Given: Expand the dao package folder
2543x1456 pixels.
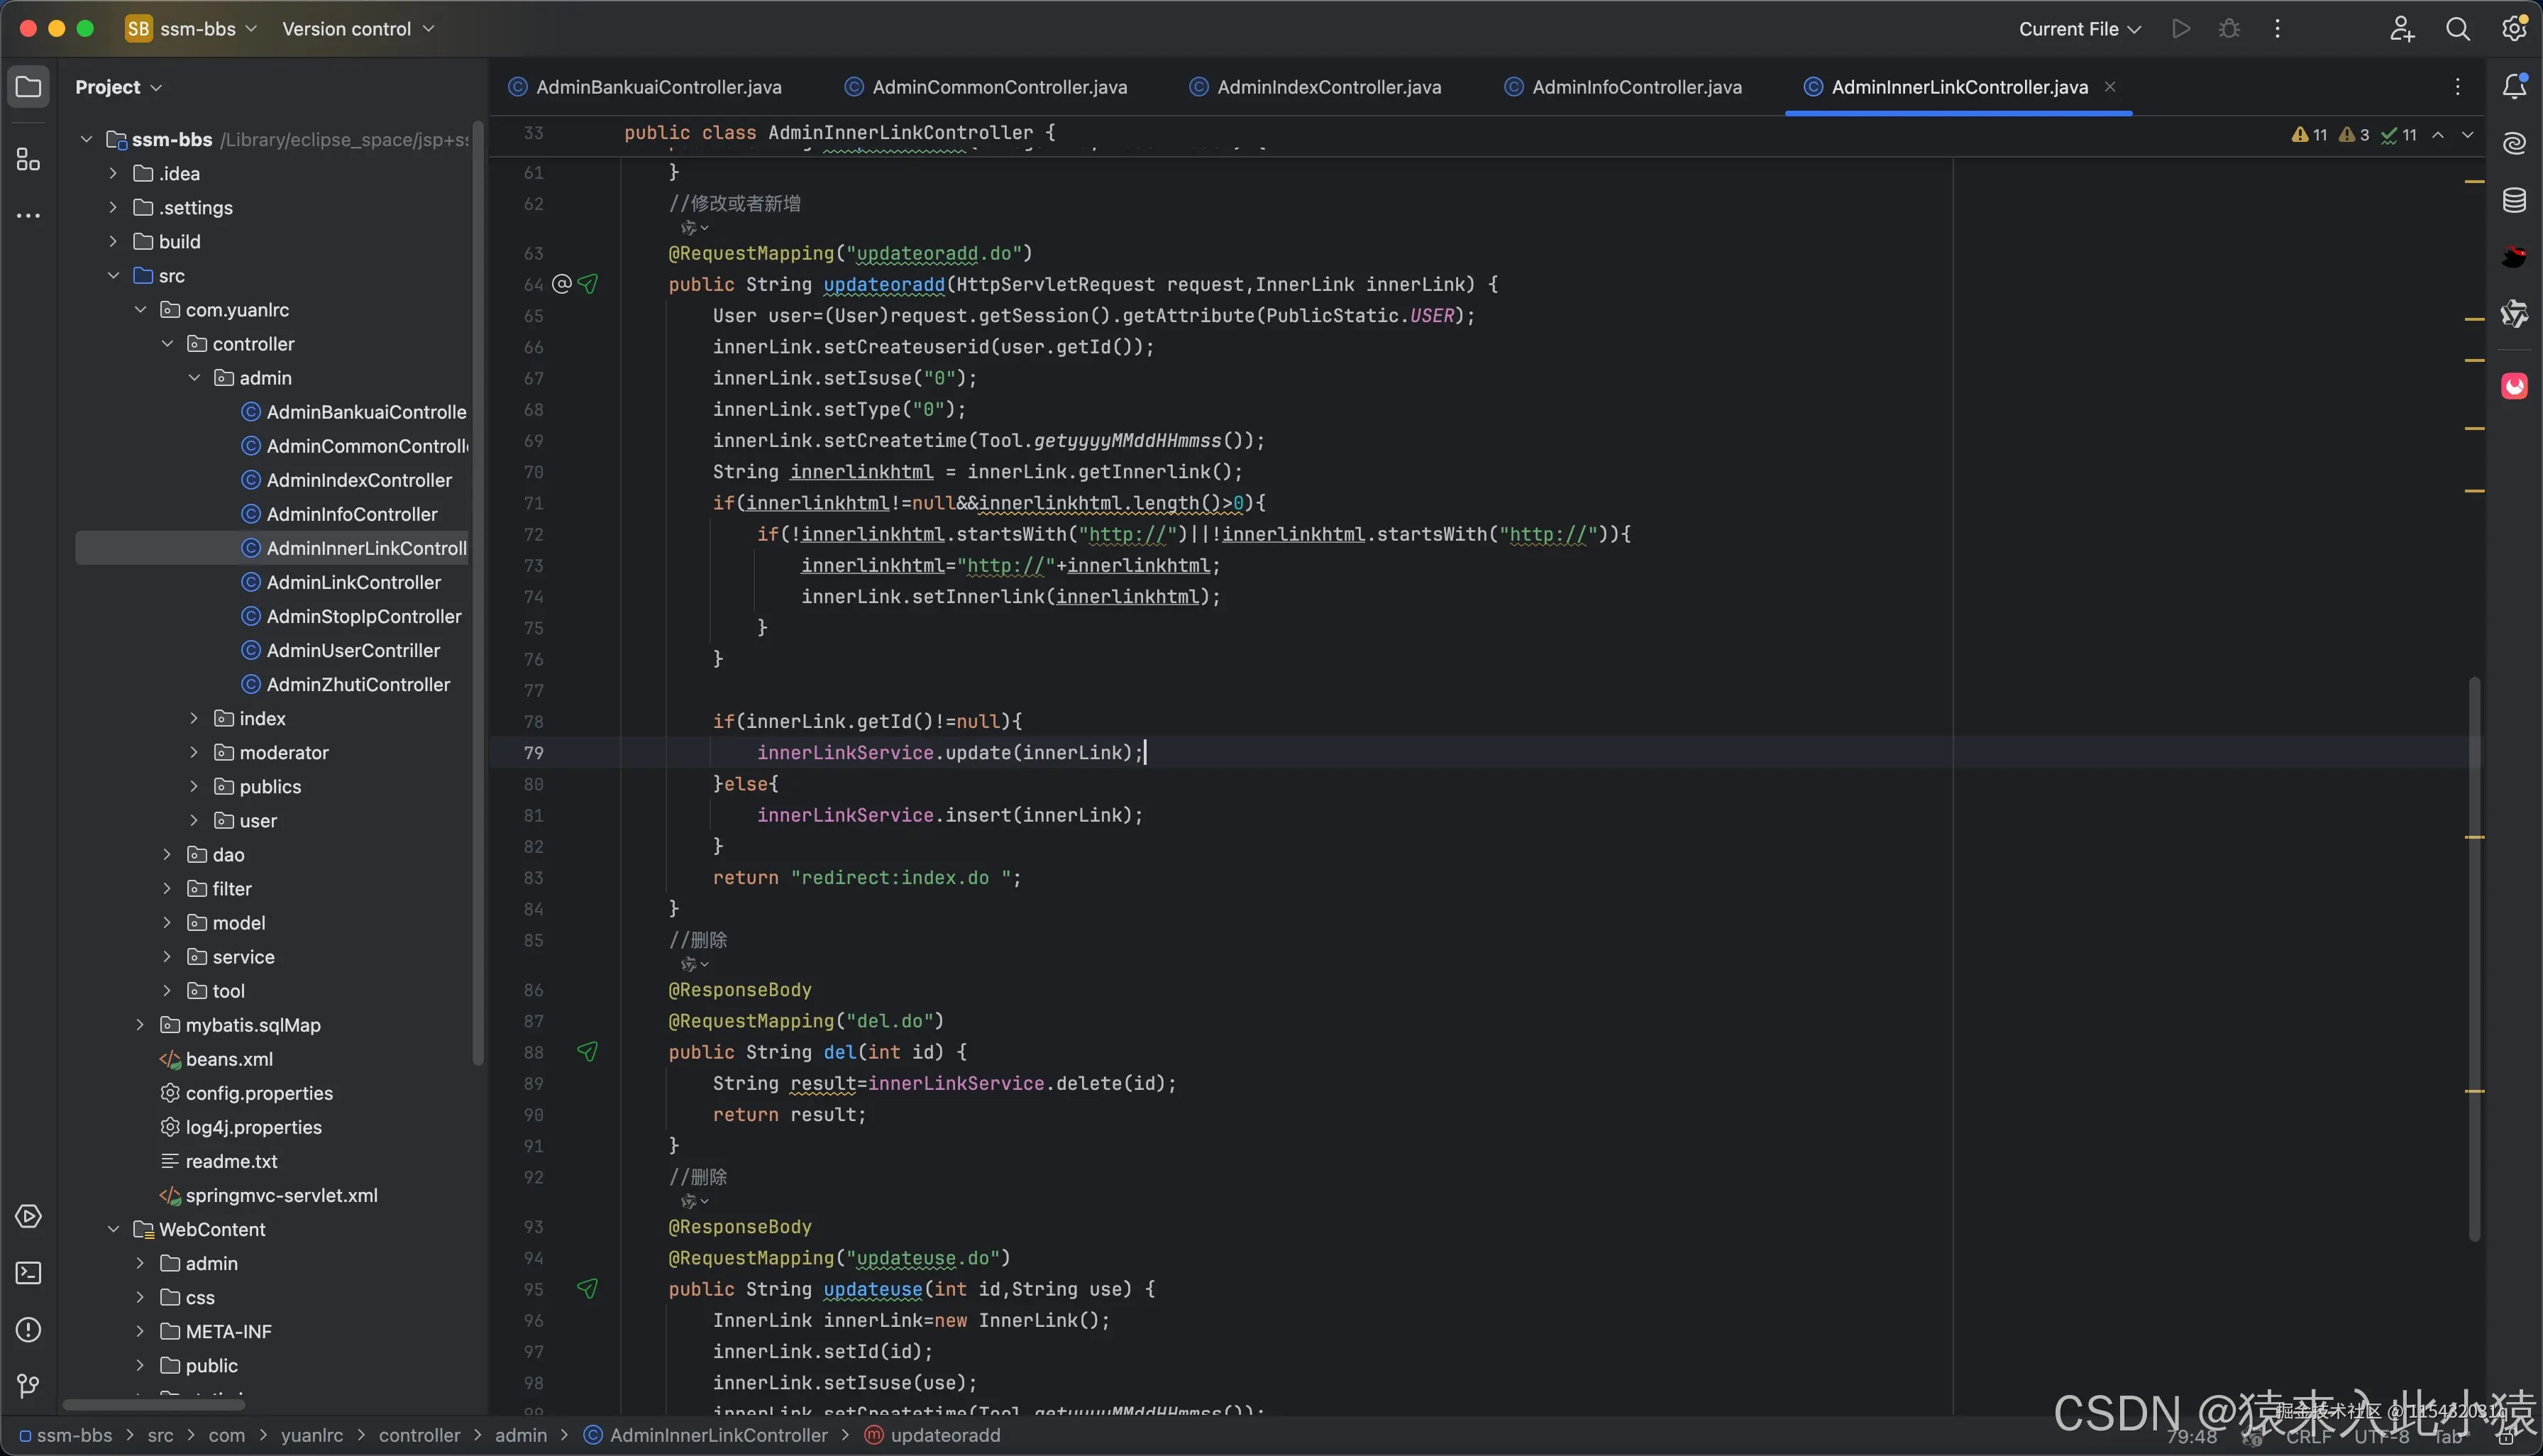Looking at the screenshot, I should [167, 855].
